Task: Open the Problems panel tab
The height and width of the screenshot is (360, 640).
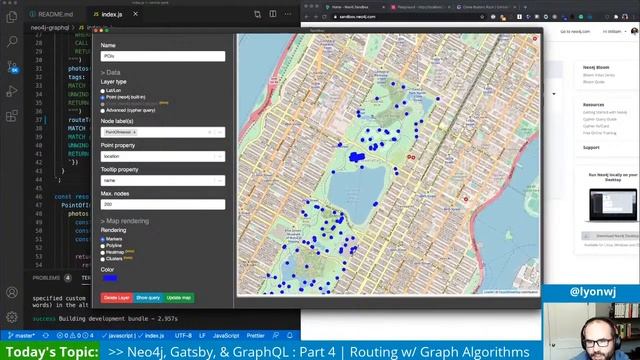Action: 51,278
